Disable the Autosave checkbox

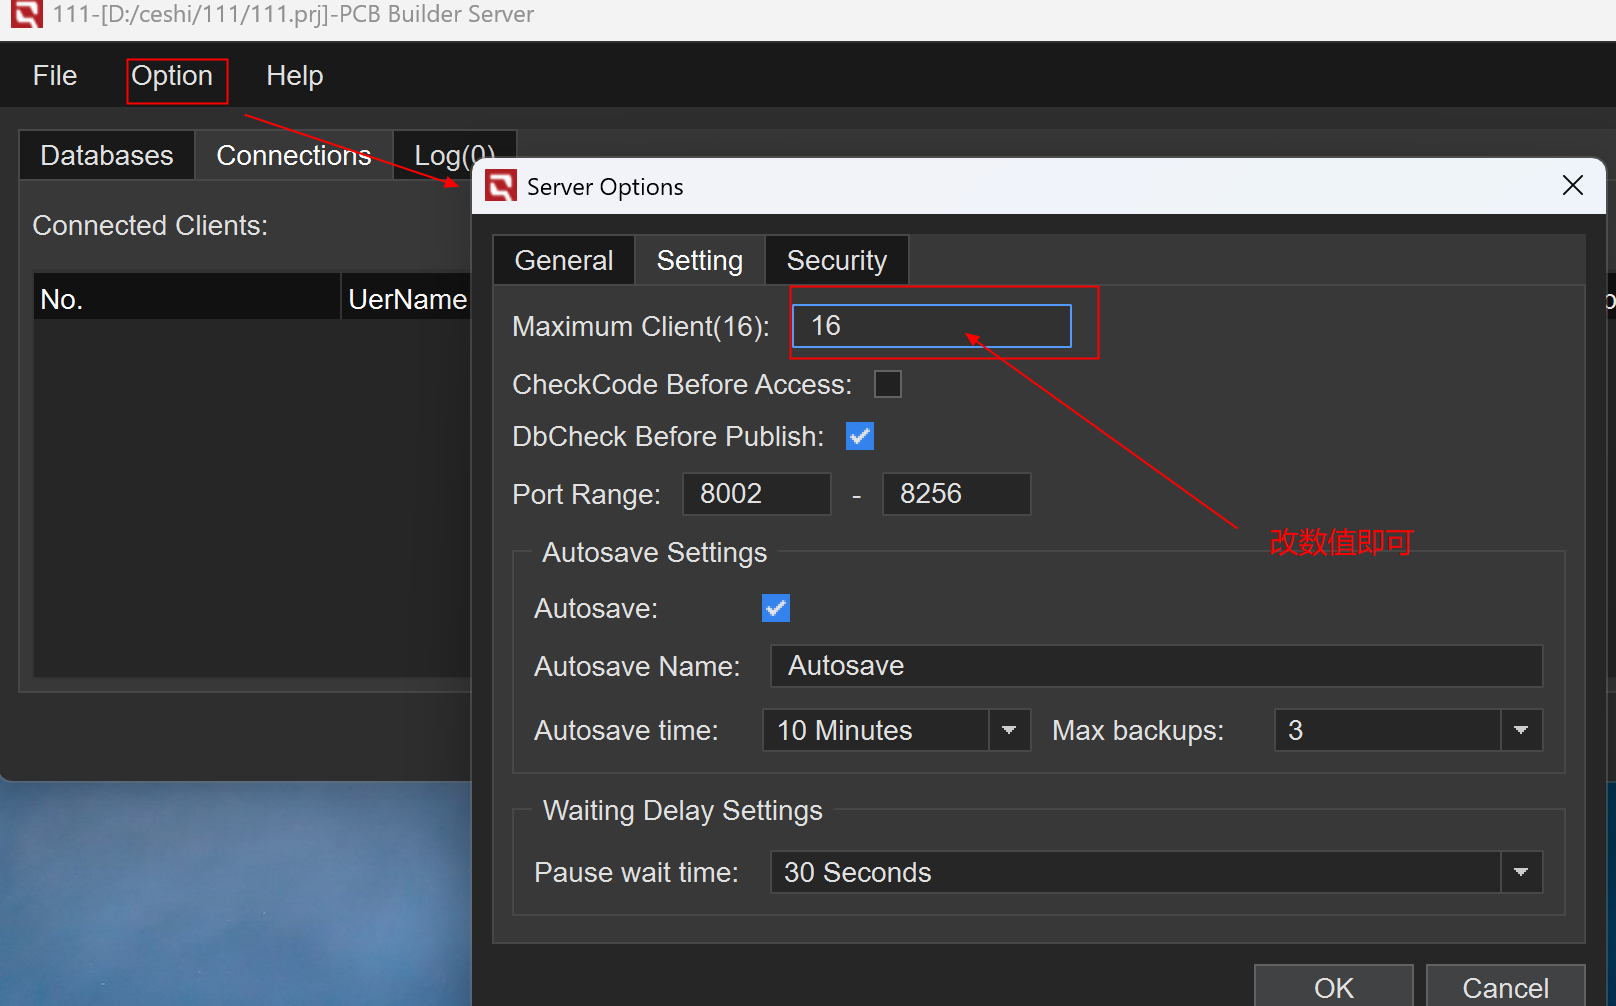[775, 608]
